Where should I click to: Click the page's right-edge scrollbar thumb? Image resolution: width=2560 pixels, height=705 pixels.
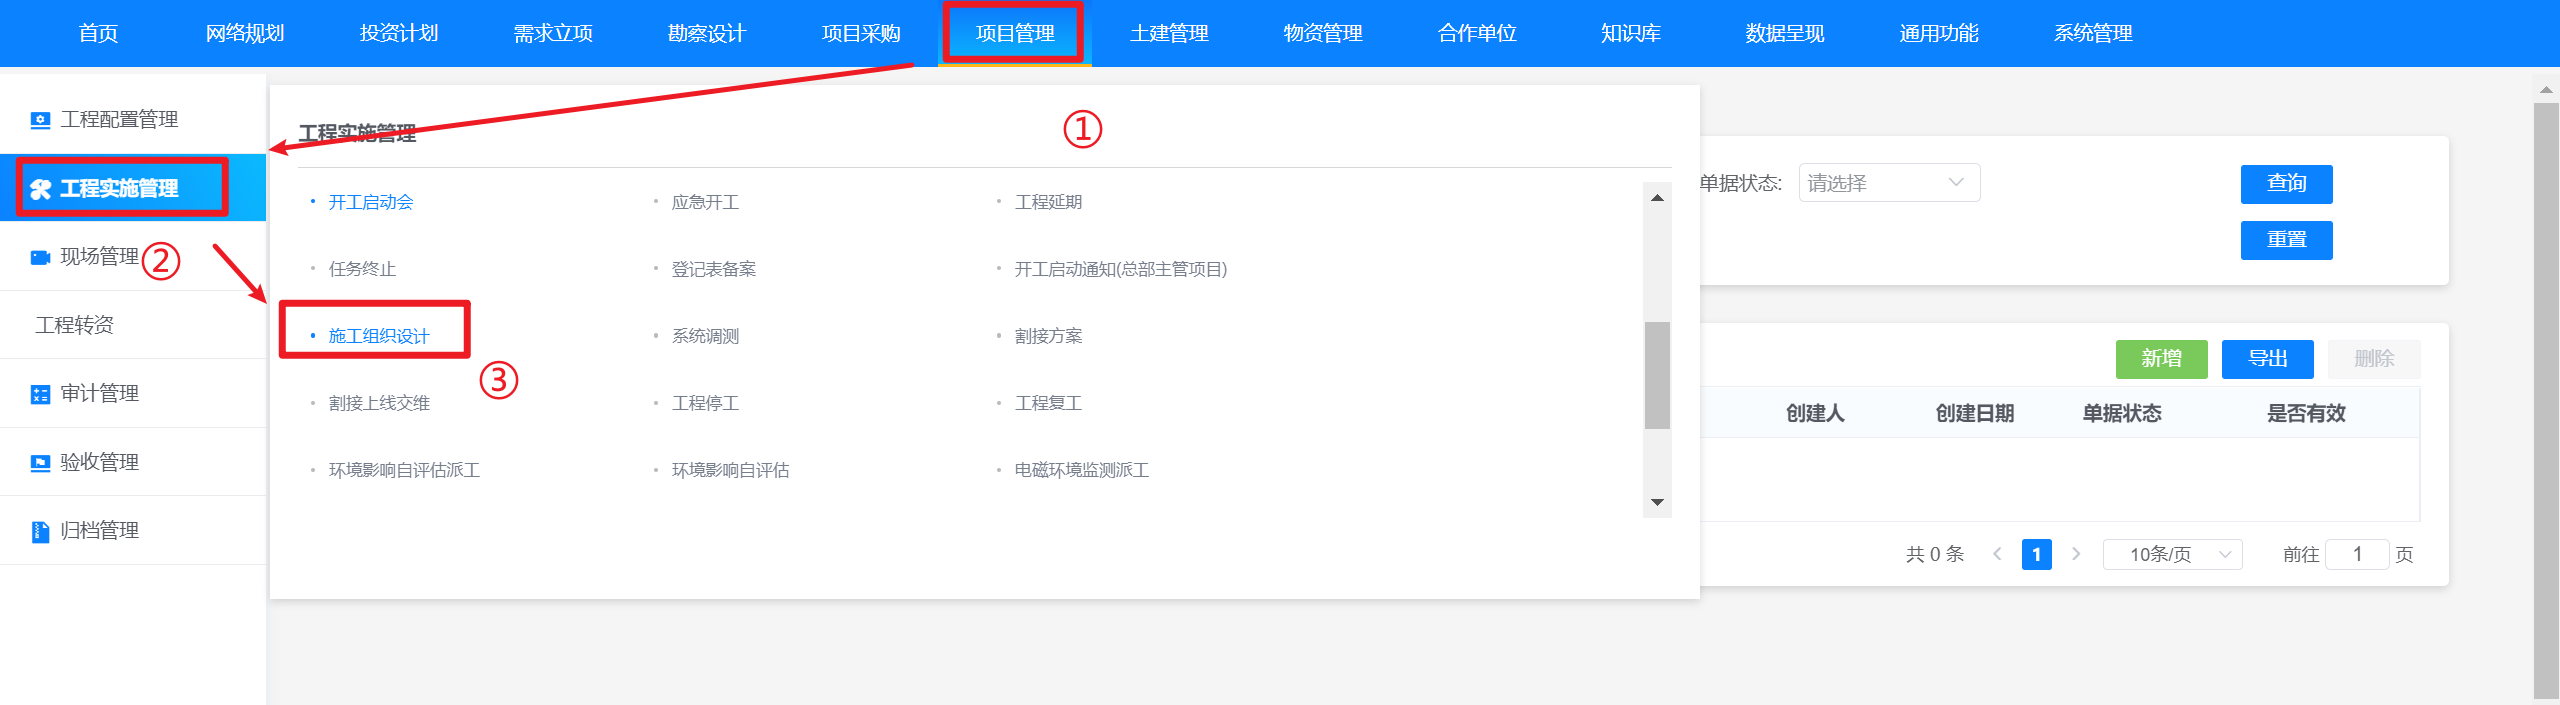pyautogui.click(x=2546, y=400)
